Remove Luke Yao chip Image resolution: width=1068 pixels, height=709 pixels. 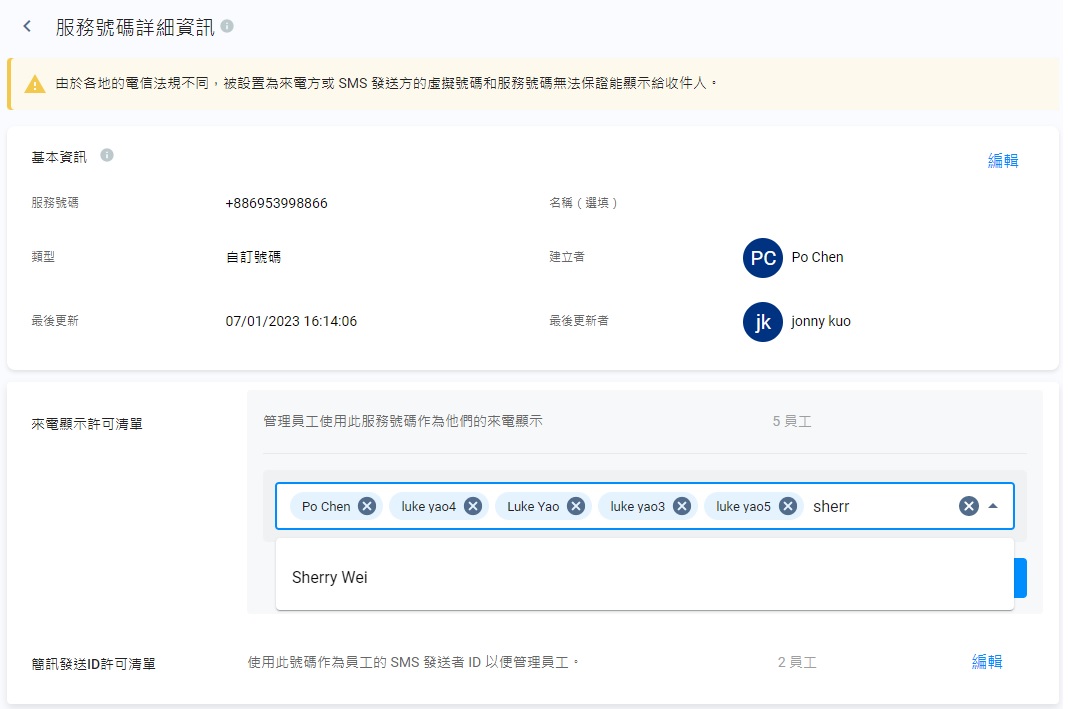(576, 506)
